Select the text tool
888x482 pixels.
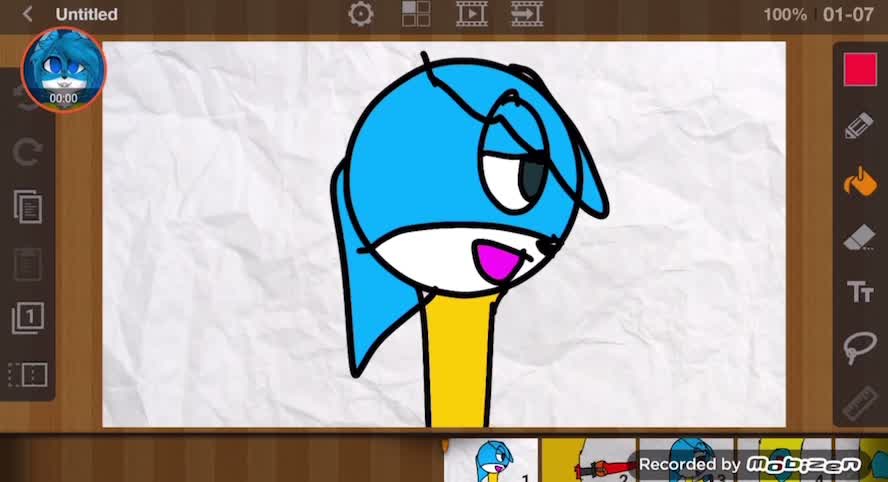[860, 292]
